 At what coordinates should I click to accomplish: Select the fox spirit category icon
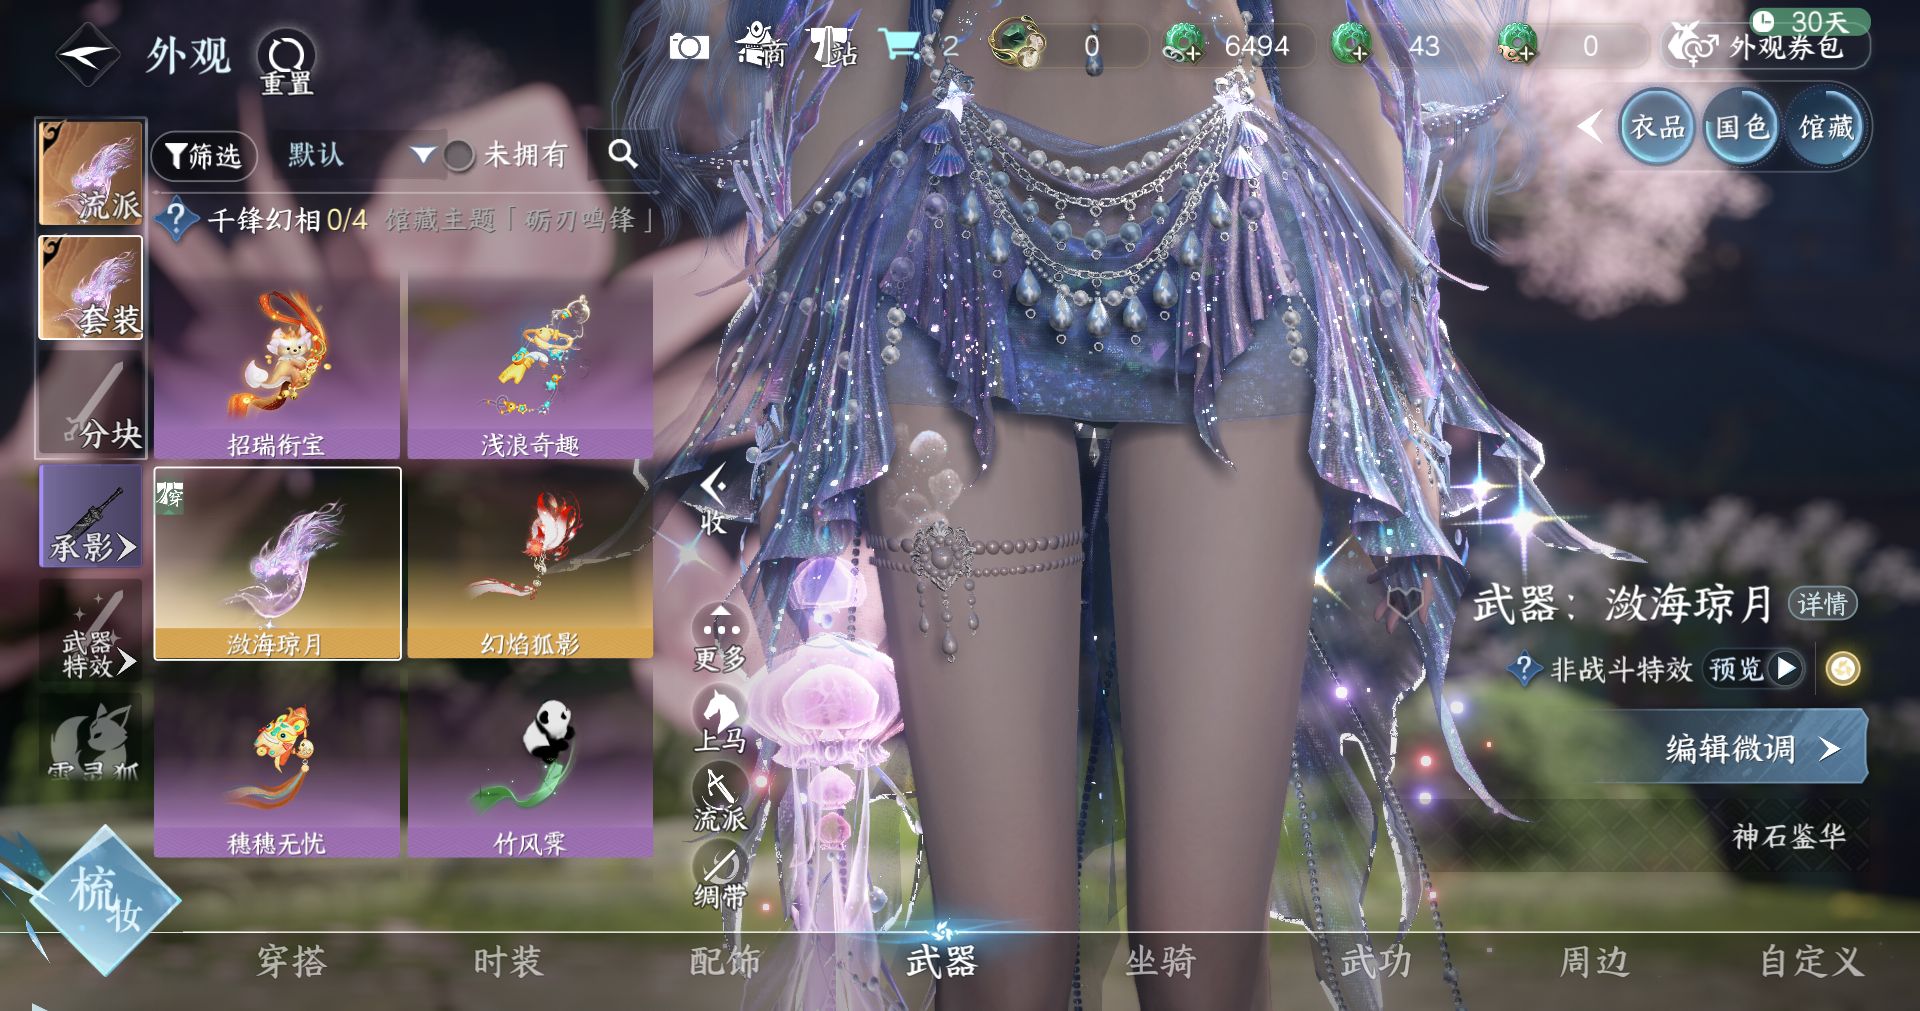tap(91, 739)
